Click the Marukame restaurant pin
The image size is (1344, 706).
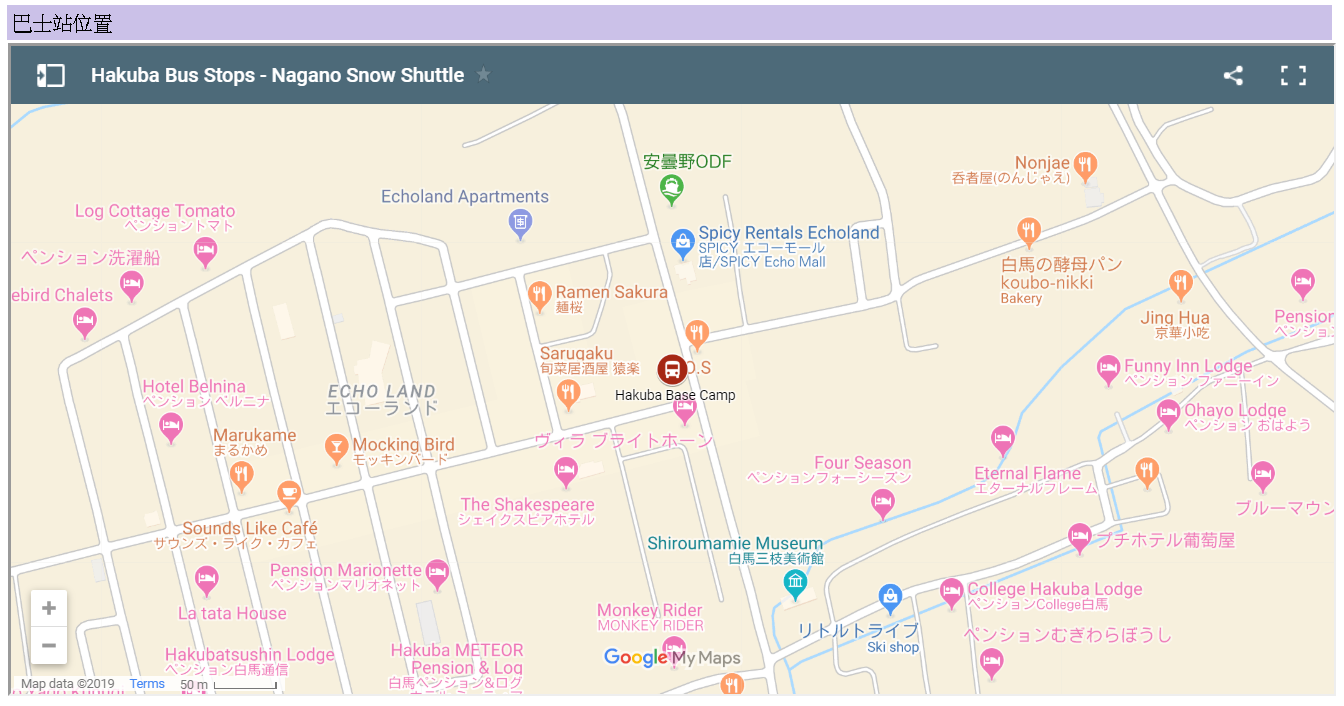[x=241, y=476]
